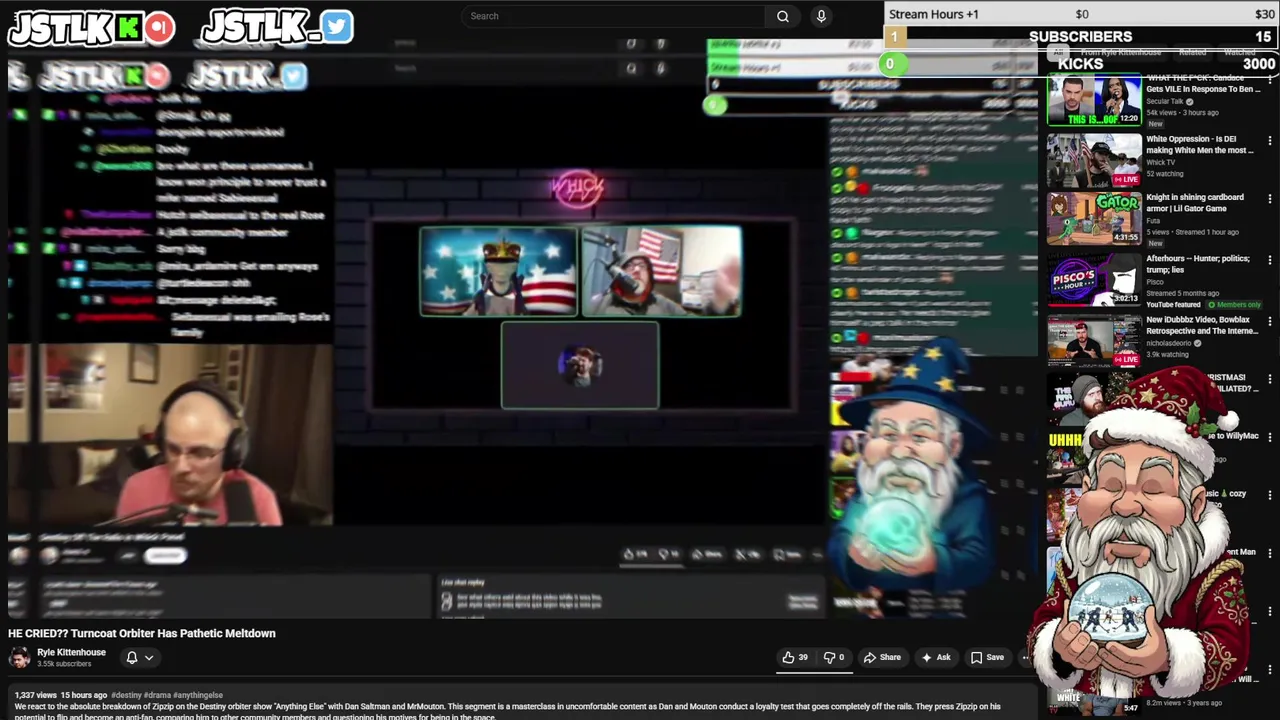Open the Secular Talk channel name
This screenshot has width=1280, height=720.
[x=1165, y=101]
